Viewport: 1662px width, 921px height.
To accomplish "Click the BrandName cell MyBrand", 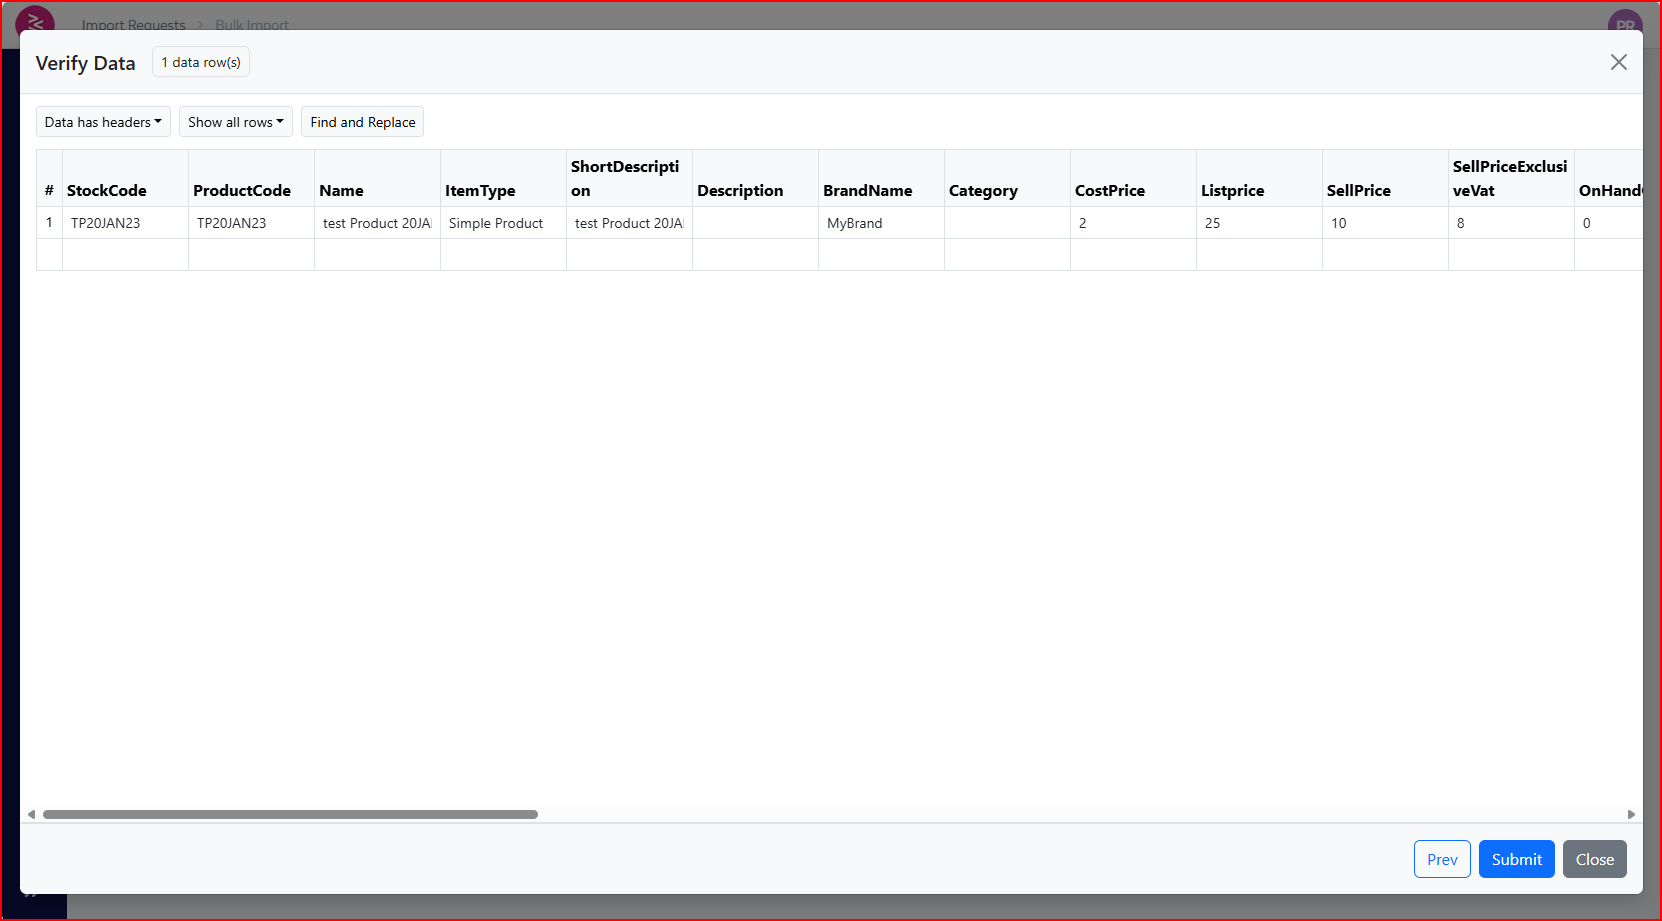I will point(855,223).
